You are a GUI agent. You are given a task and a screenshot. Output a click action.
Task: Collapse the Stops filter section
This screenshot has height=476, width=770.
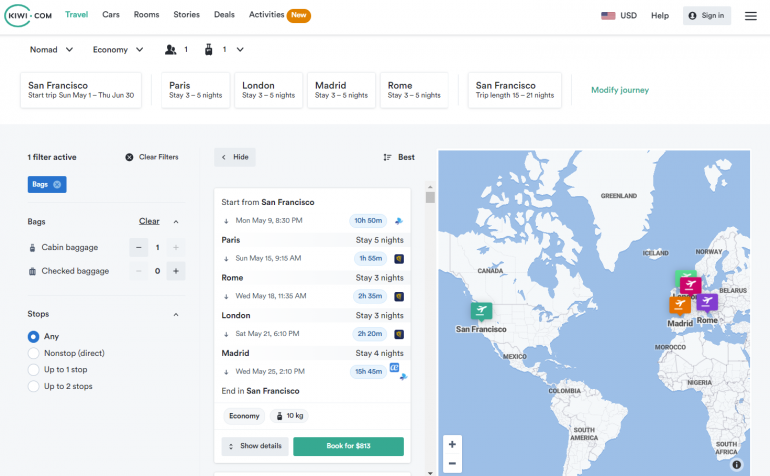tap(176, 314)
